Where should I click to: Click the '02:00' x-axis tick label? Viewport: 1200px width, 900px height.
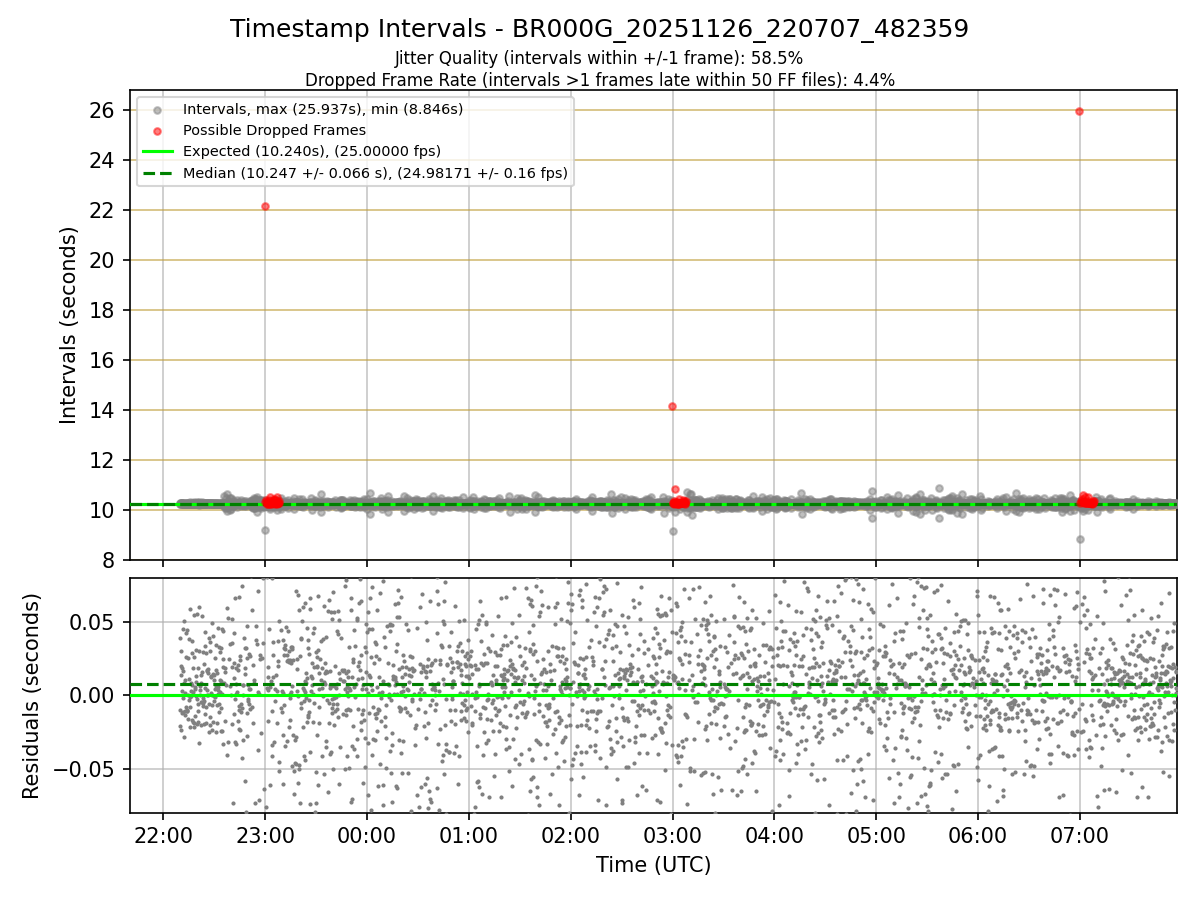click(571, 835)
